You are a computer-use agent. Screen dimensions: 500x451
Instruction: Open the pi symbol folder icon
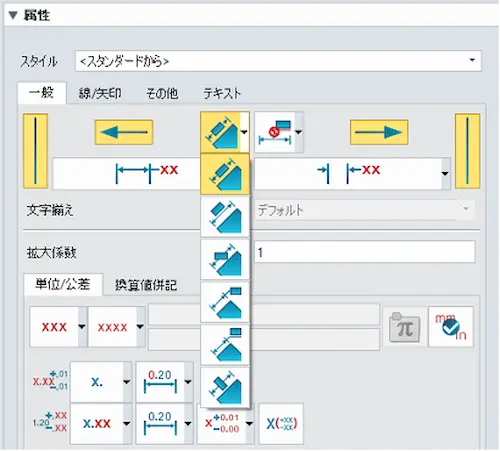pos(404,327)
